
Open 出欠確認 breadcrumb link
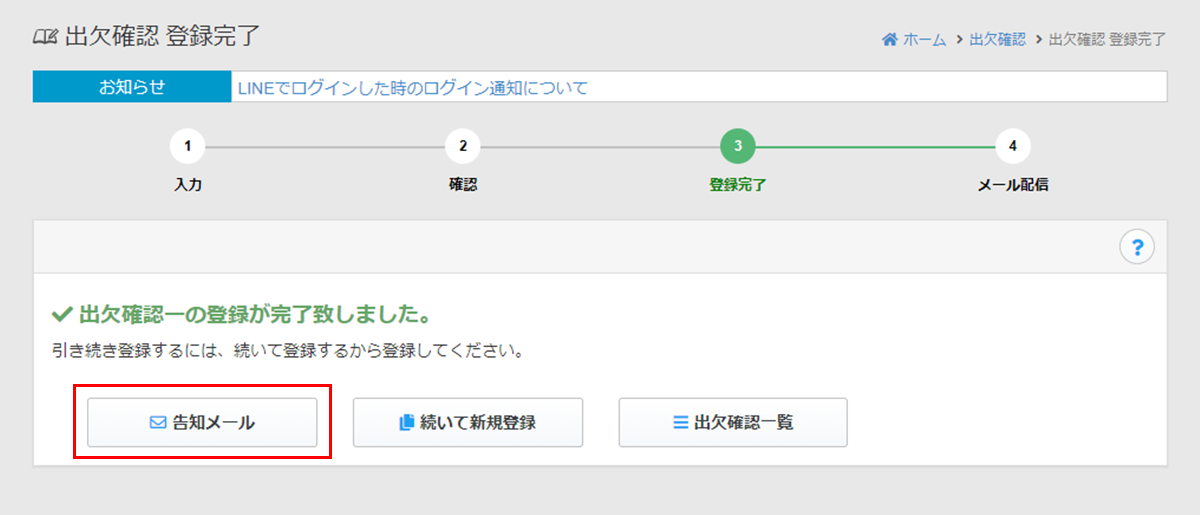coord(997,39)
